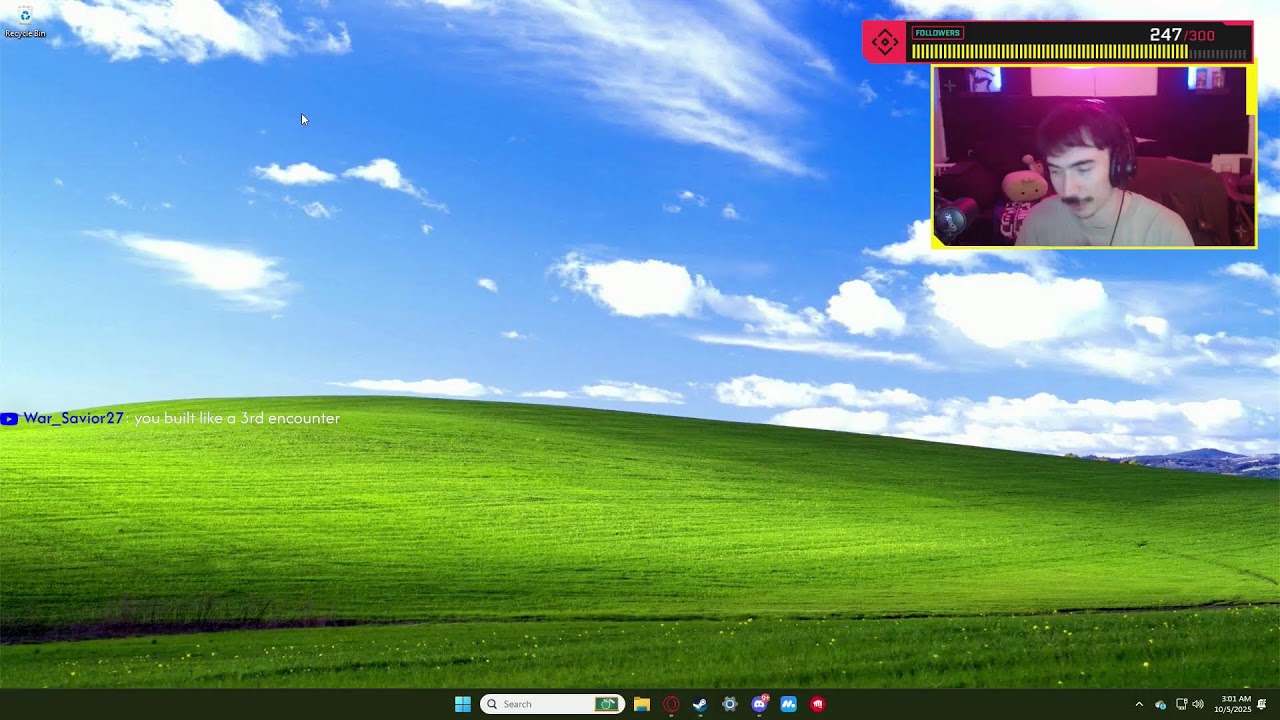Open the red fist app on taskbar

point(817,704)
